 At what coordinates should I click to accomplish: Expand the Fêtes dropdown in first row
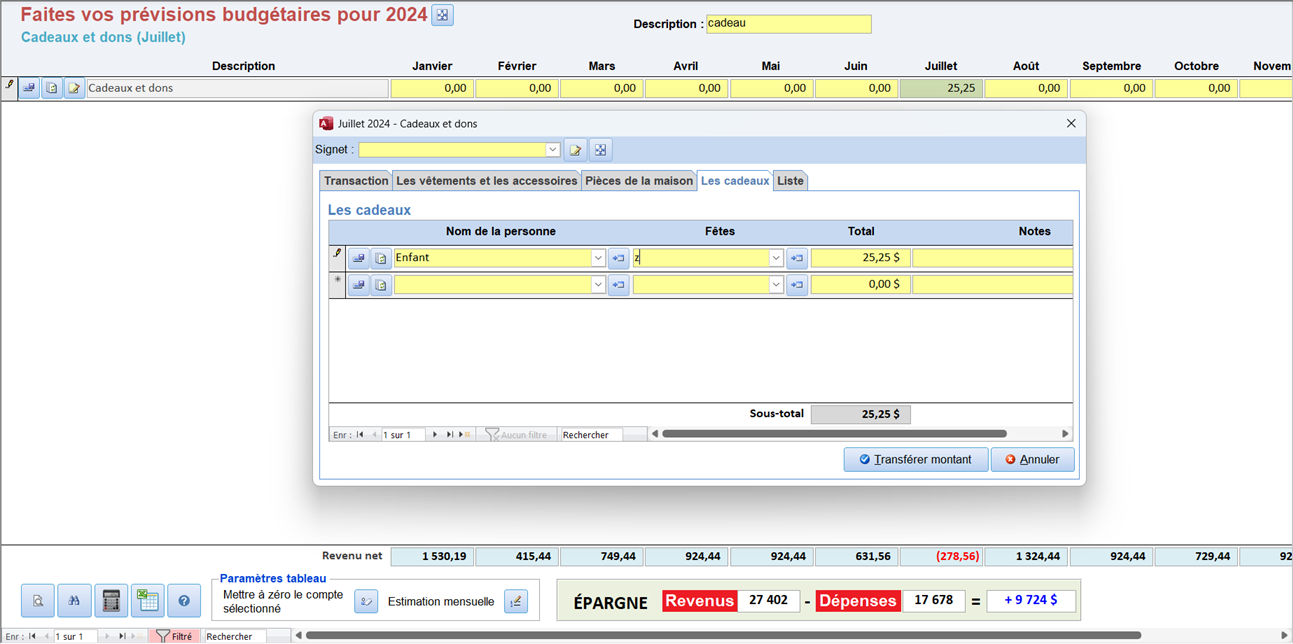pos(776,258)
